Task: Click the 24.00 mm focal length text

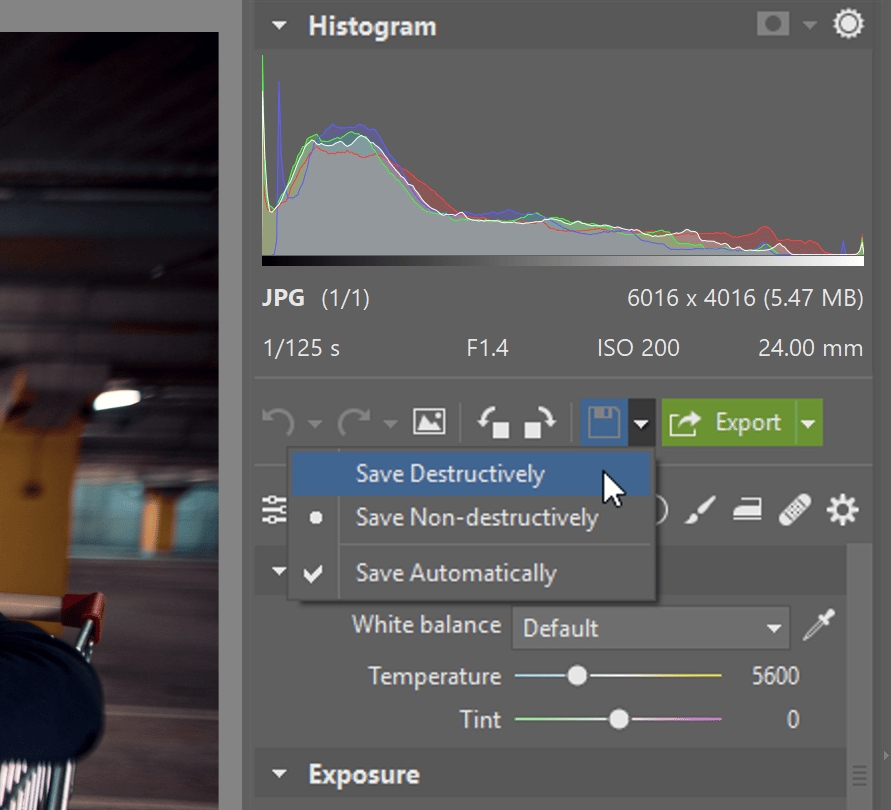Action: point(810,347)
